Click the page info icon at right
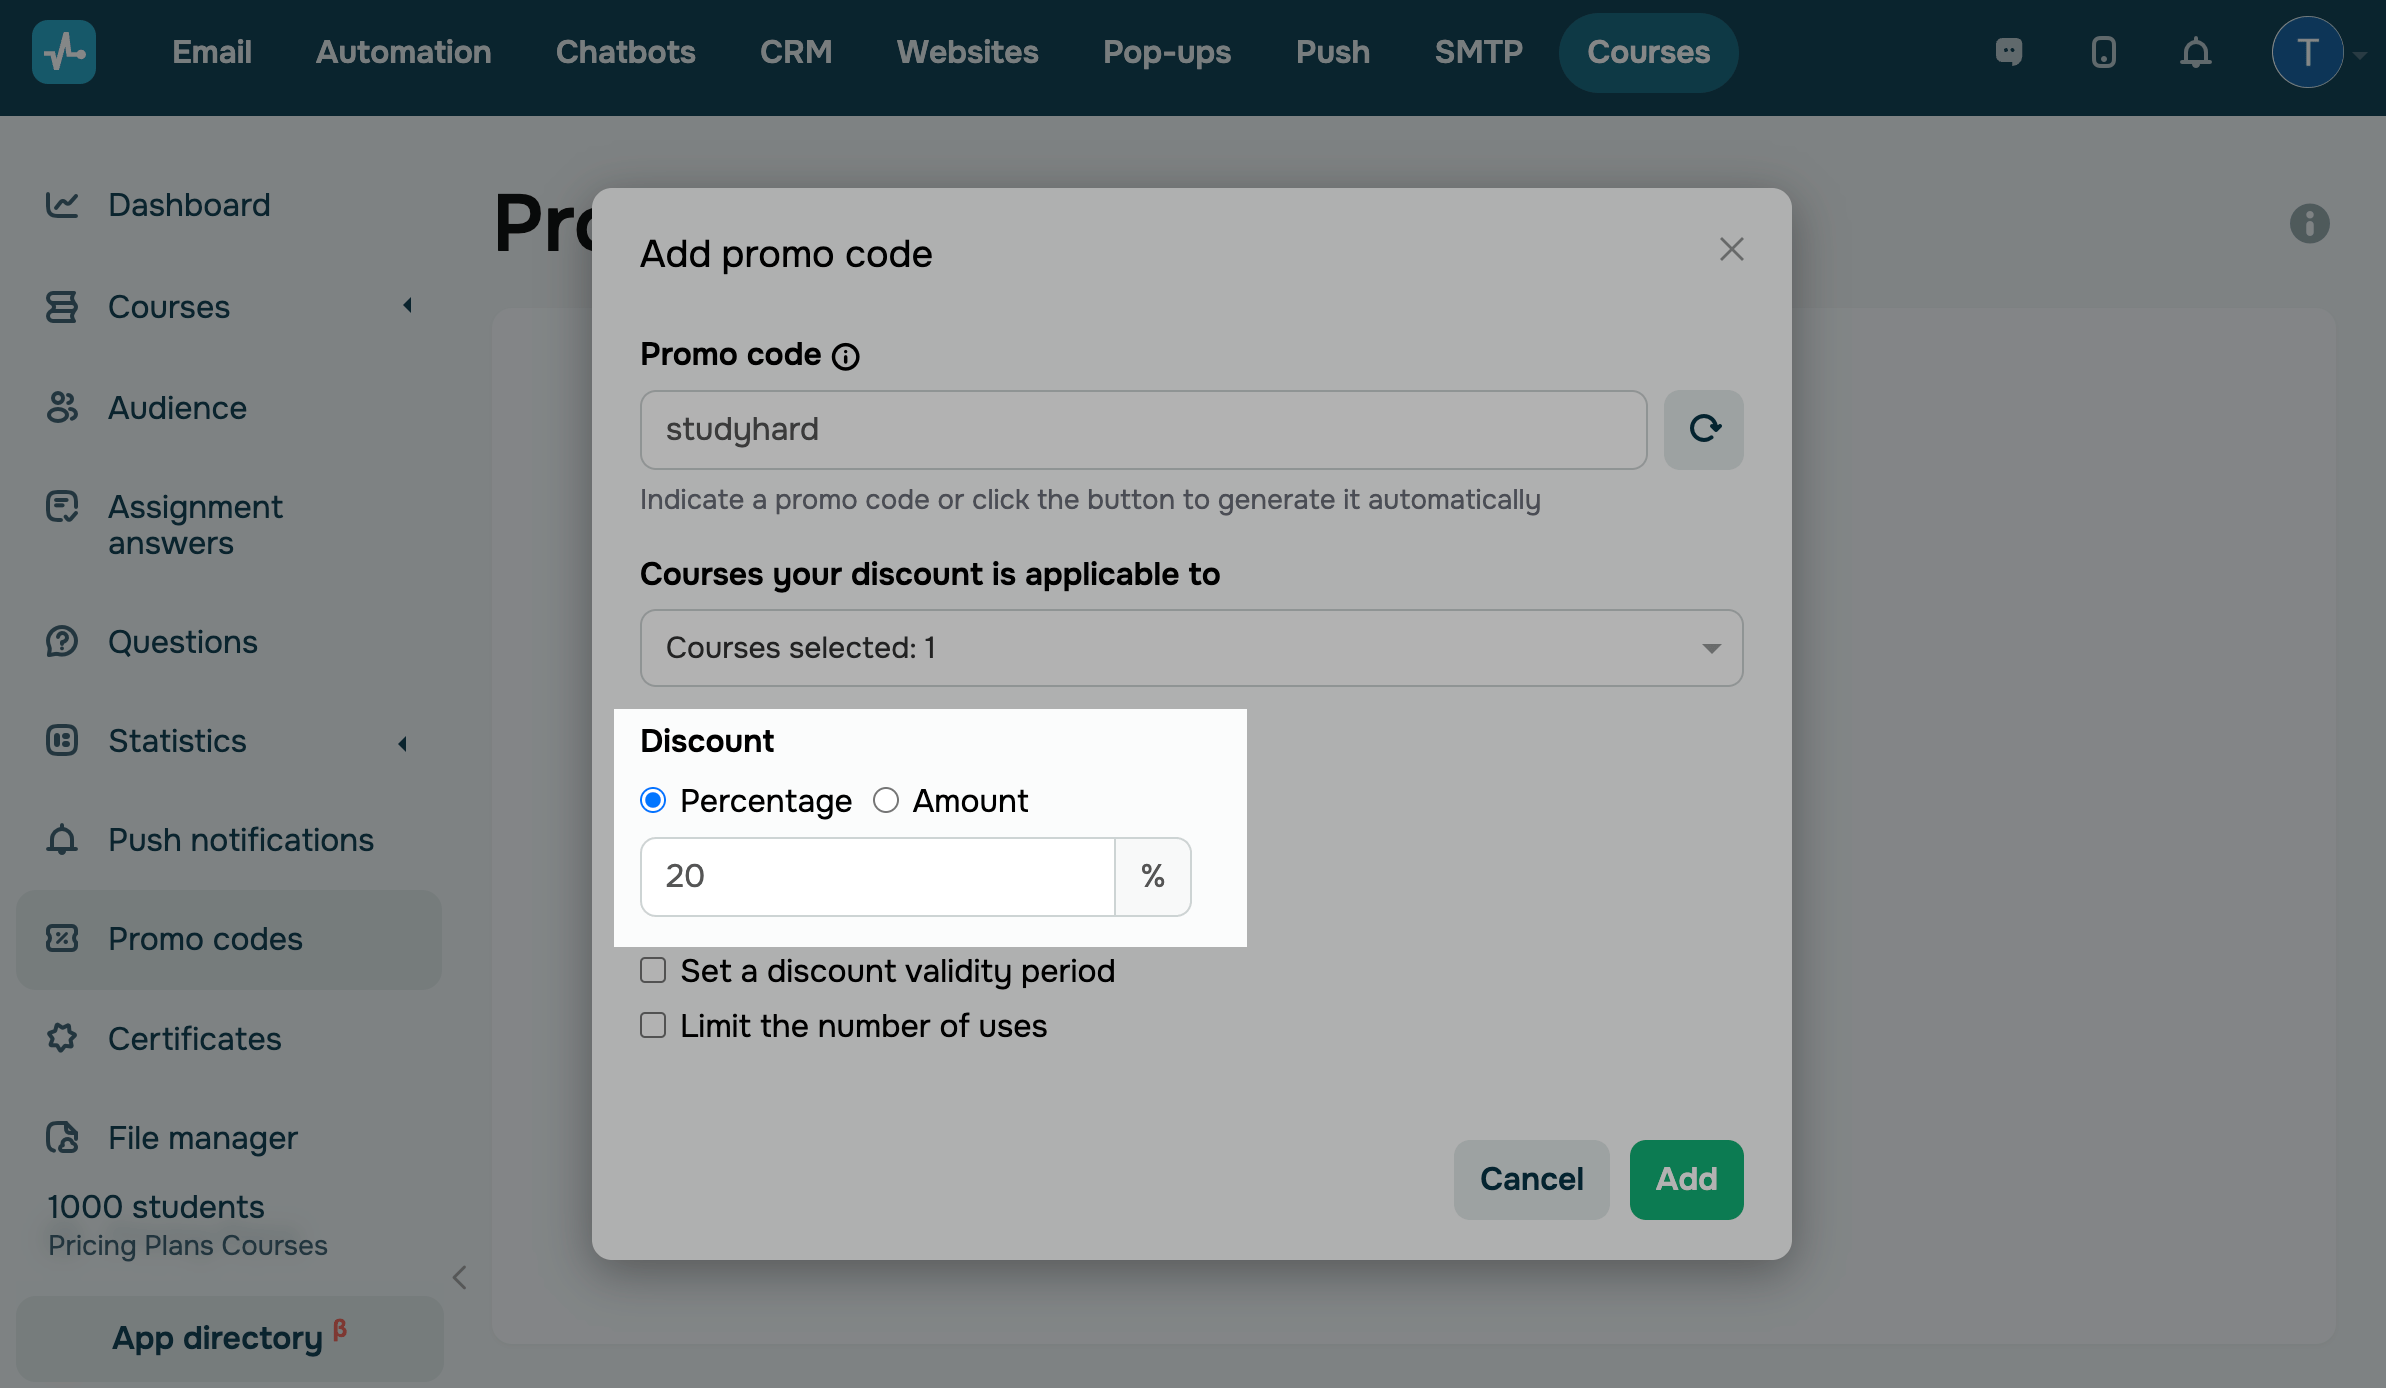 tap(2309, 224)
